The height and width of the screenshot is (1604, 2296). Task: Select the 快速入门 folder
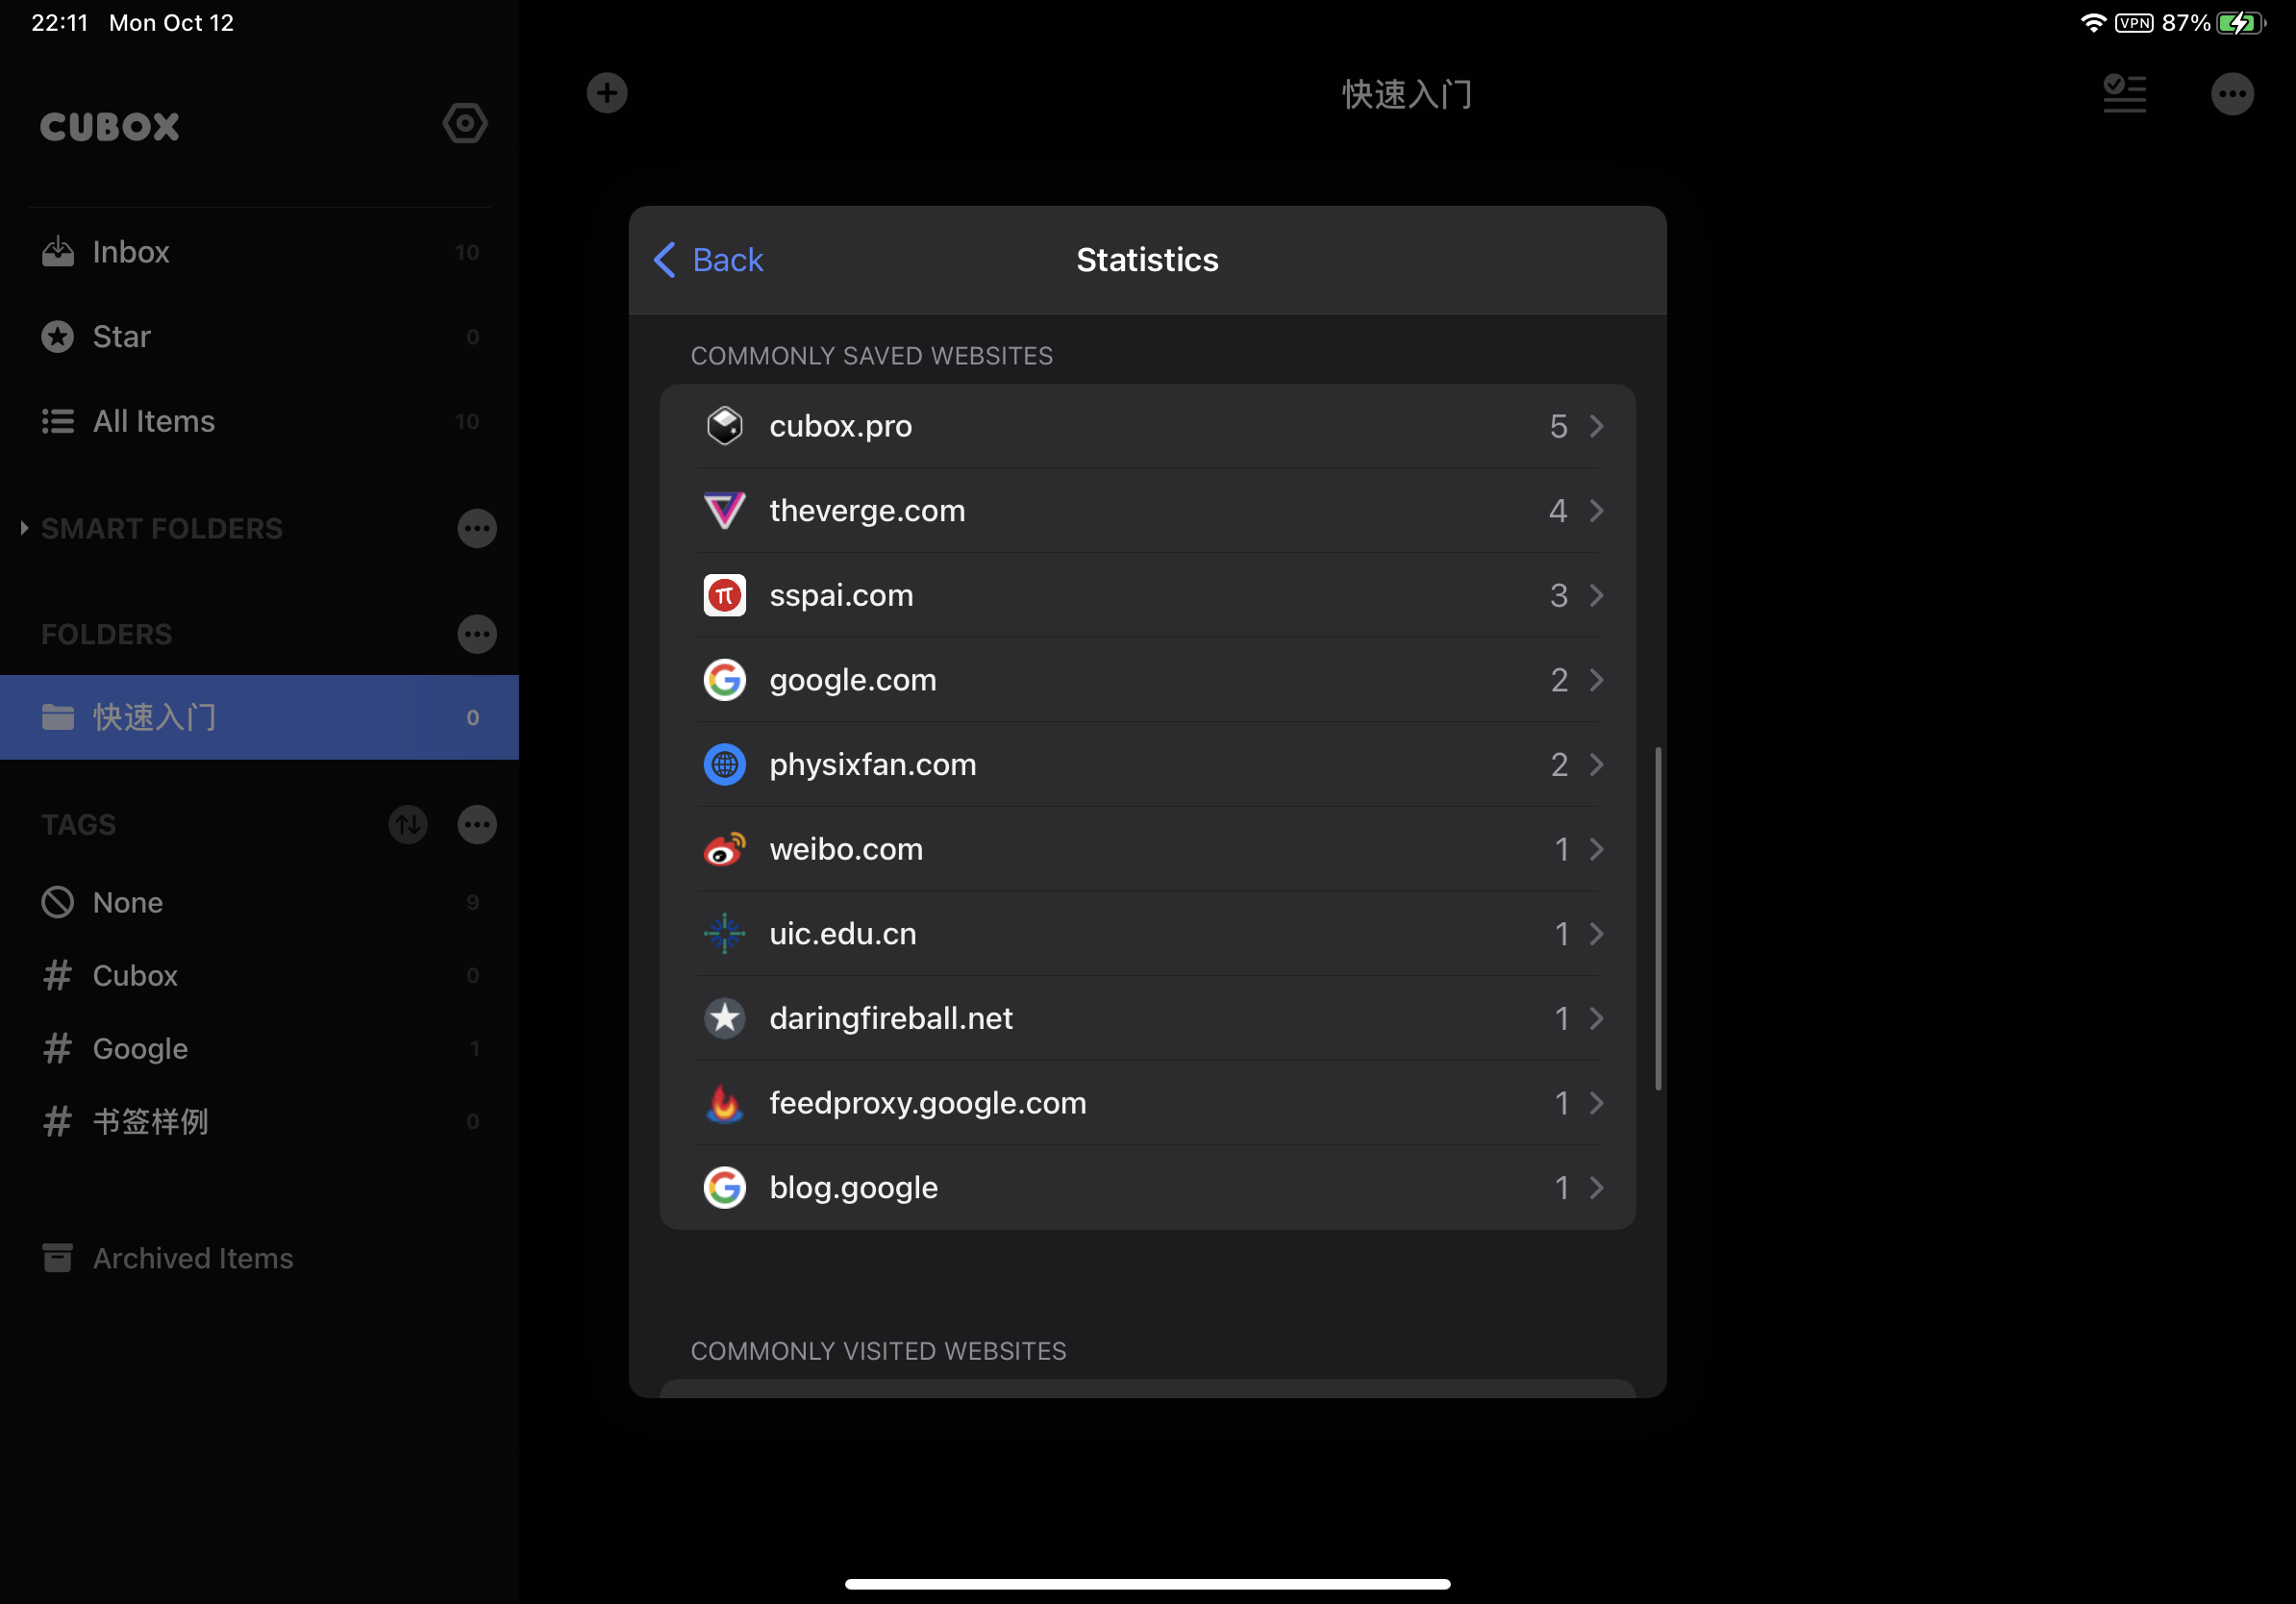click(259, 717)
